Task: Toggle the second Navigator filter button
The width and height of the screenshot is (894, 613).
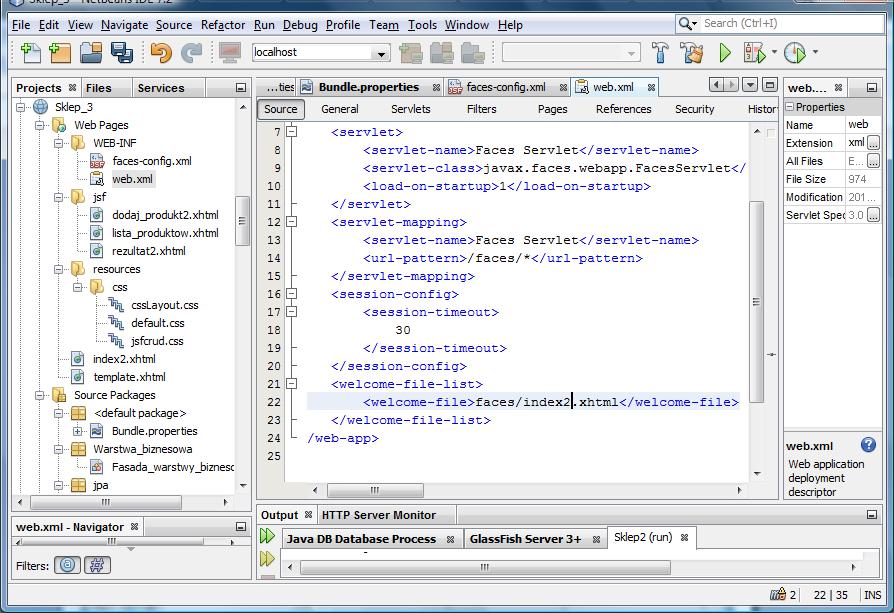Action: [x=97, y=565]
